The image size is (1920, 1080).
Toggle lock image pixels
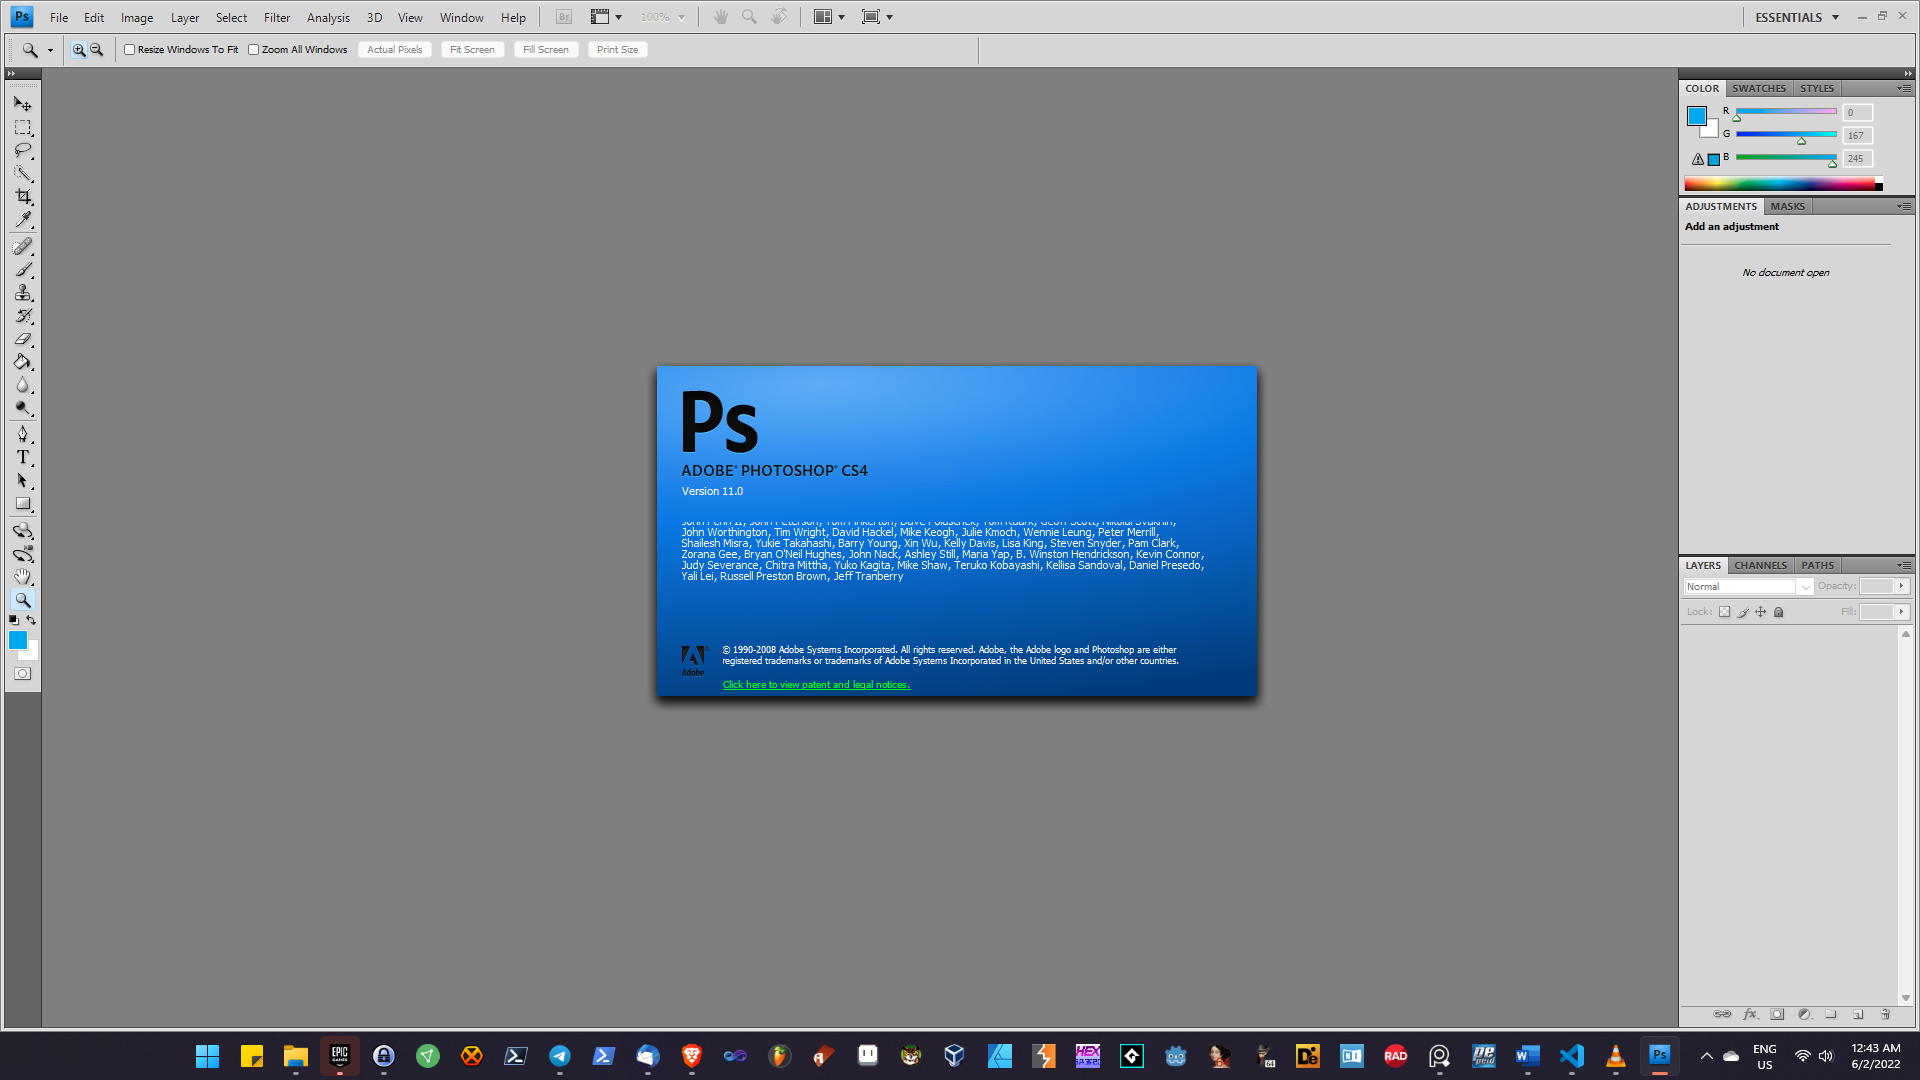[1743, 612]
